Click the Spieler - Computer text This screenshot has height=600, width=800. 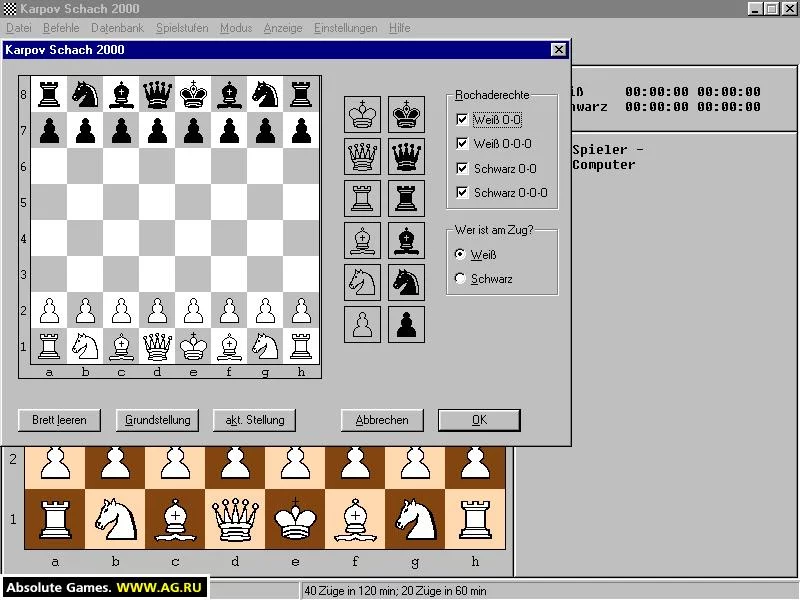click(608, 157)
